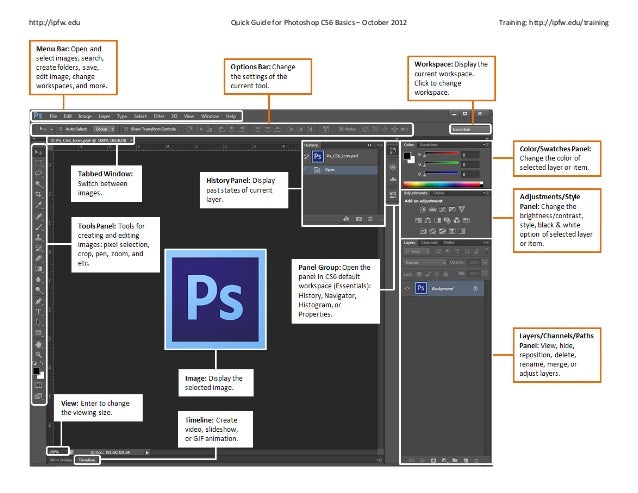638x493 pixels.
Task: Open the Timeline tab at bottom
Action: tap(87, 460)
